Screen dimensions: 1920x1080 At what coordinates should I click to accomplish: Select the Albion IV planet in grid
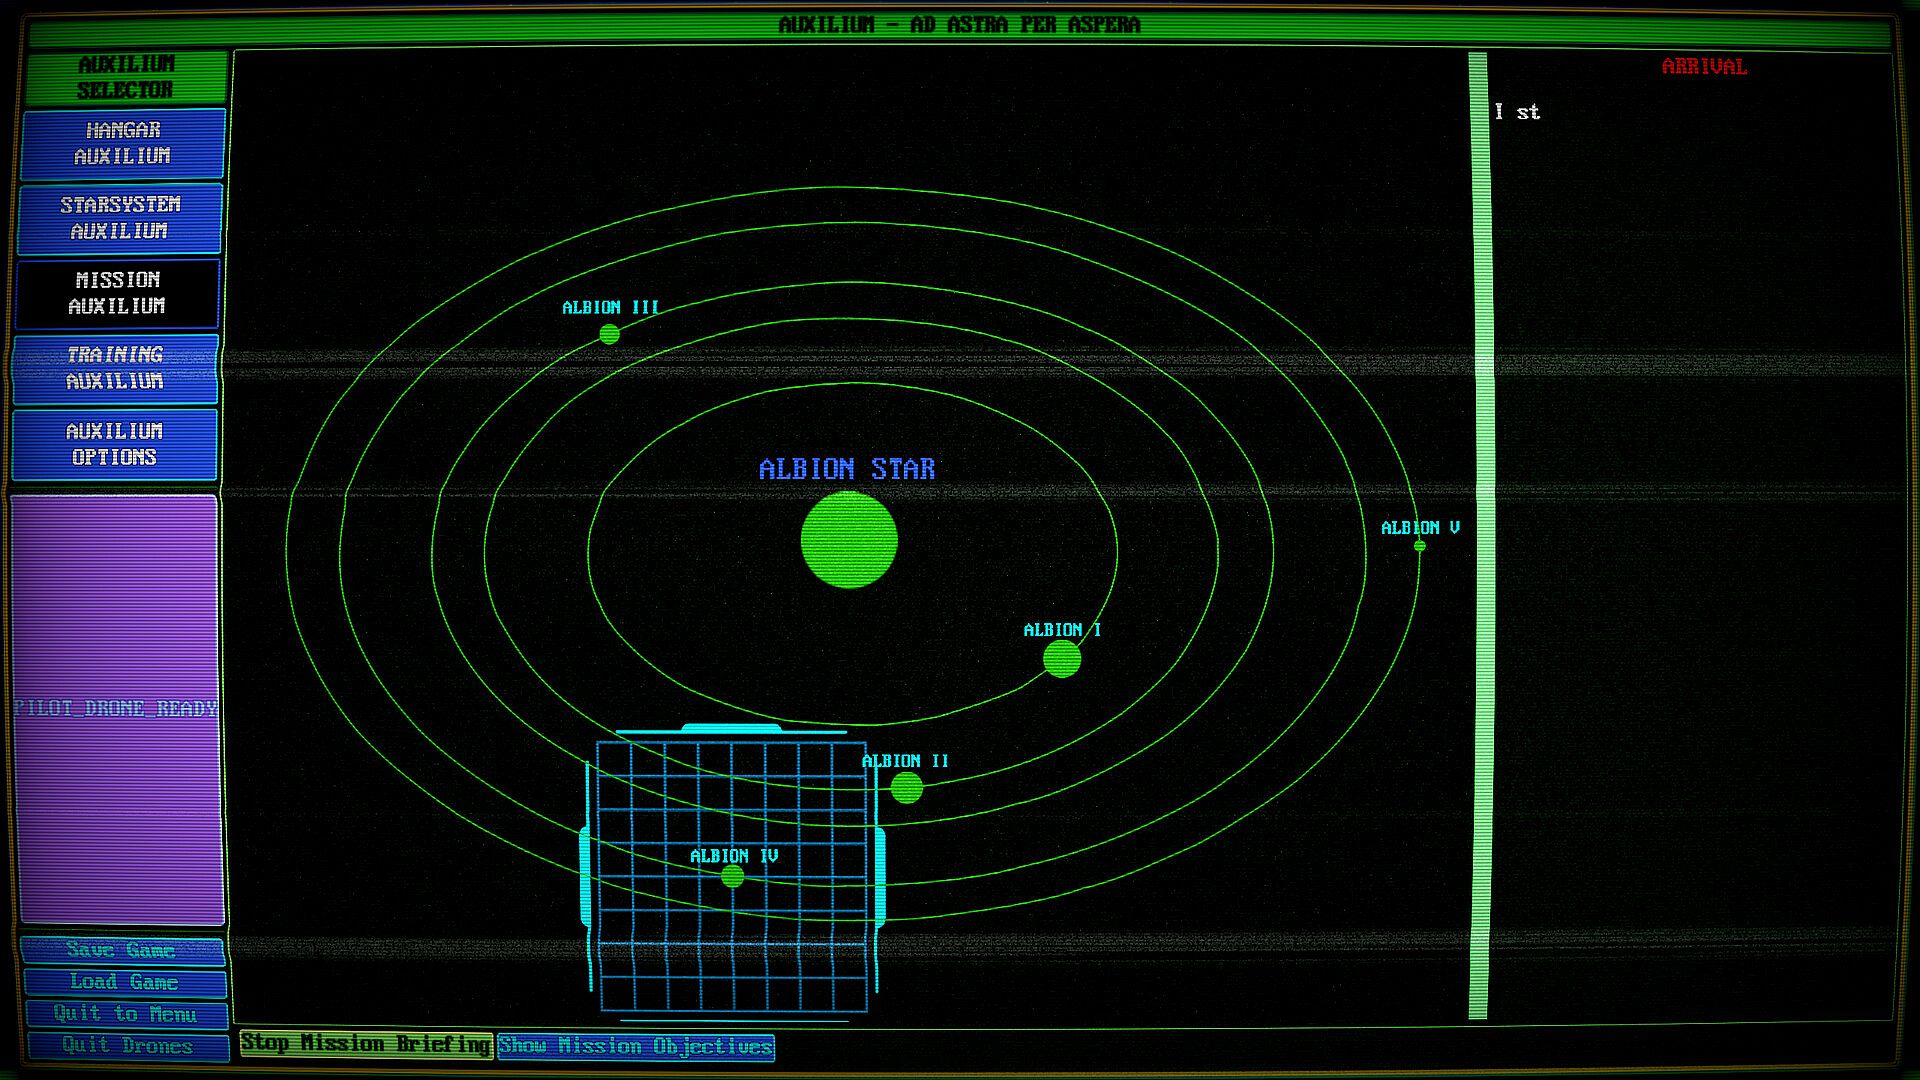[732, 877]
